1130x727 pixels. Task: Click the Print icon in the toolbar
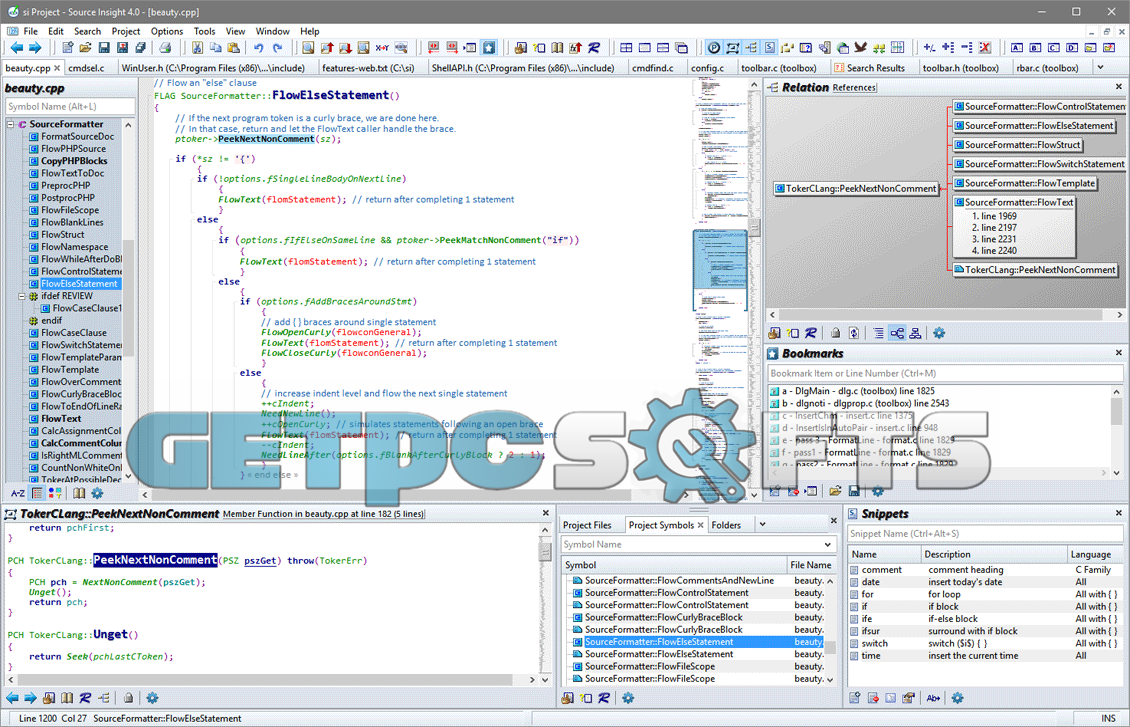165,48
